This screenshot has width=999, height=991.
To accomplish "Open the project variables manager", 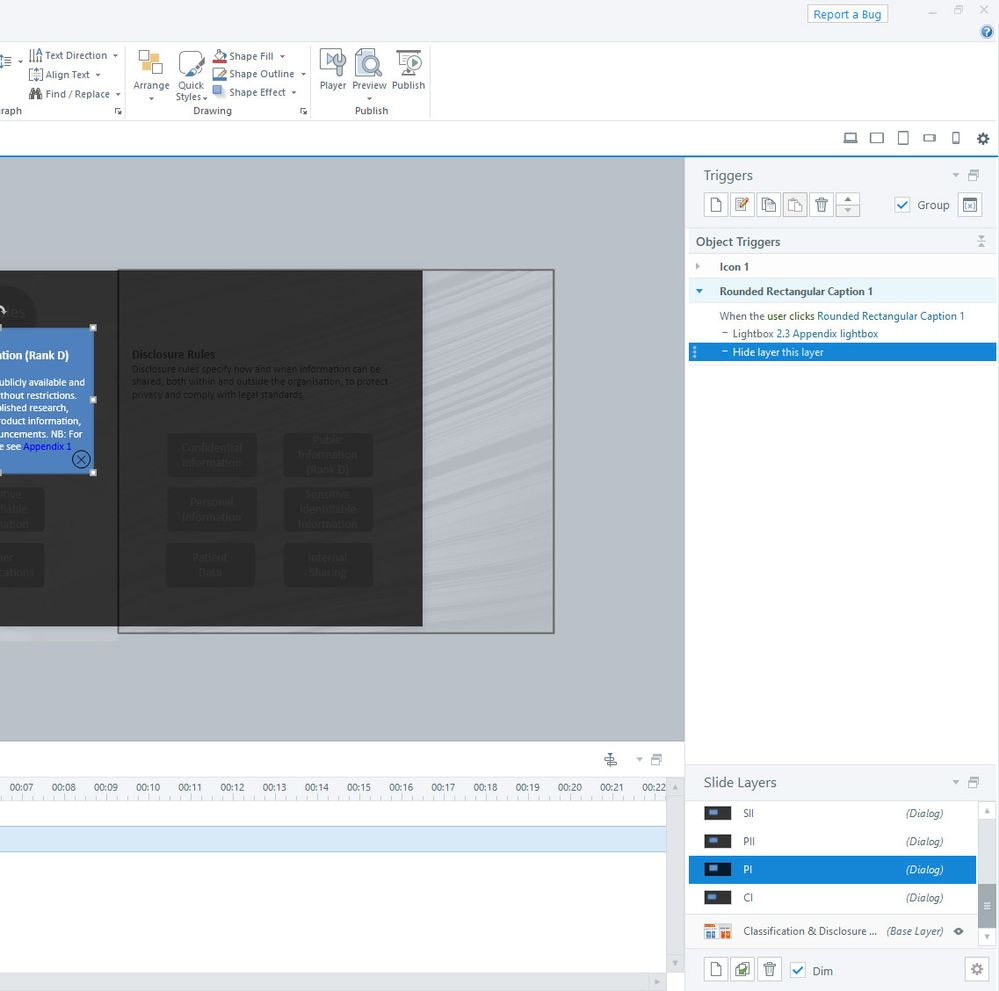I will (969, 205).
